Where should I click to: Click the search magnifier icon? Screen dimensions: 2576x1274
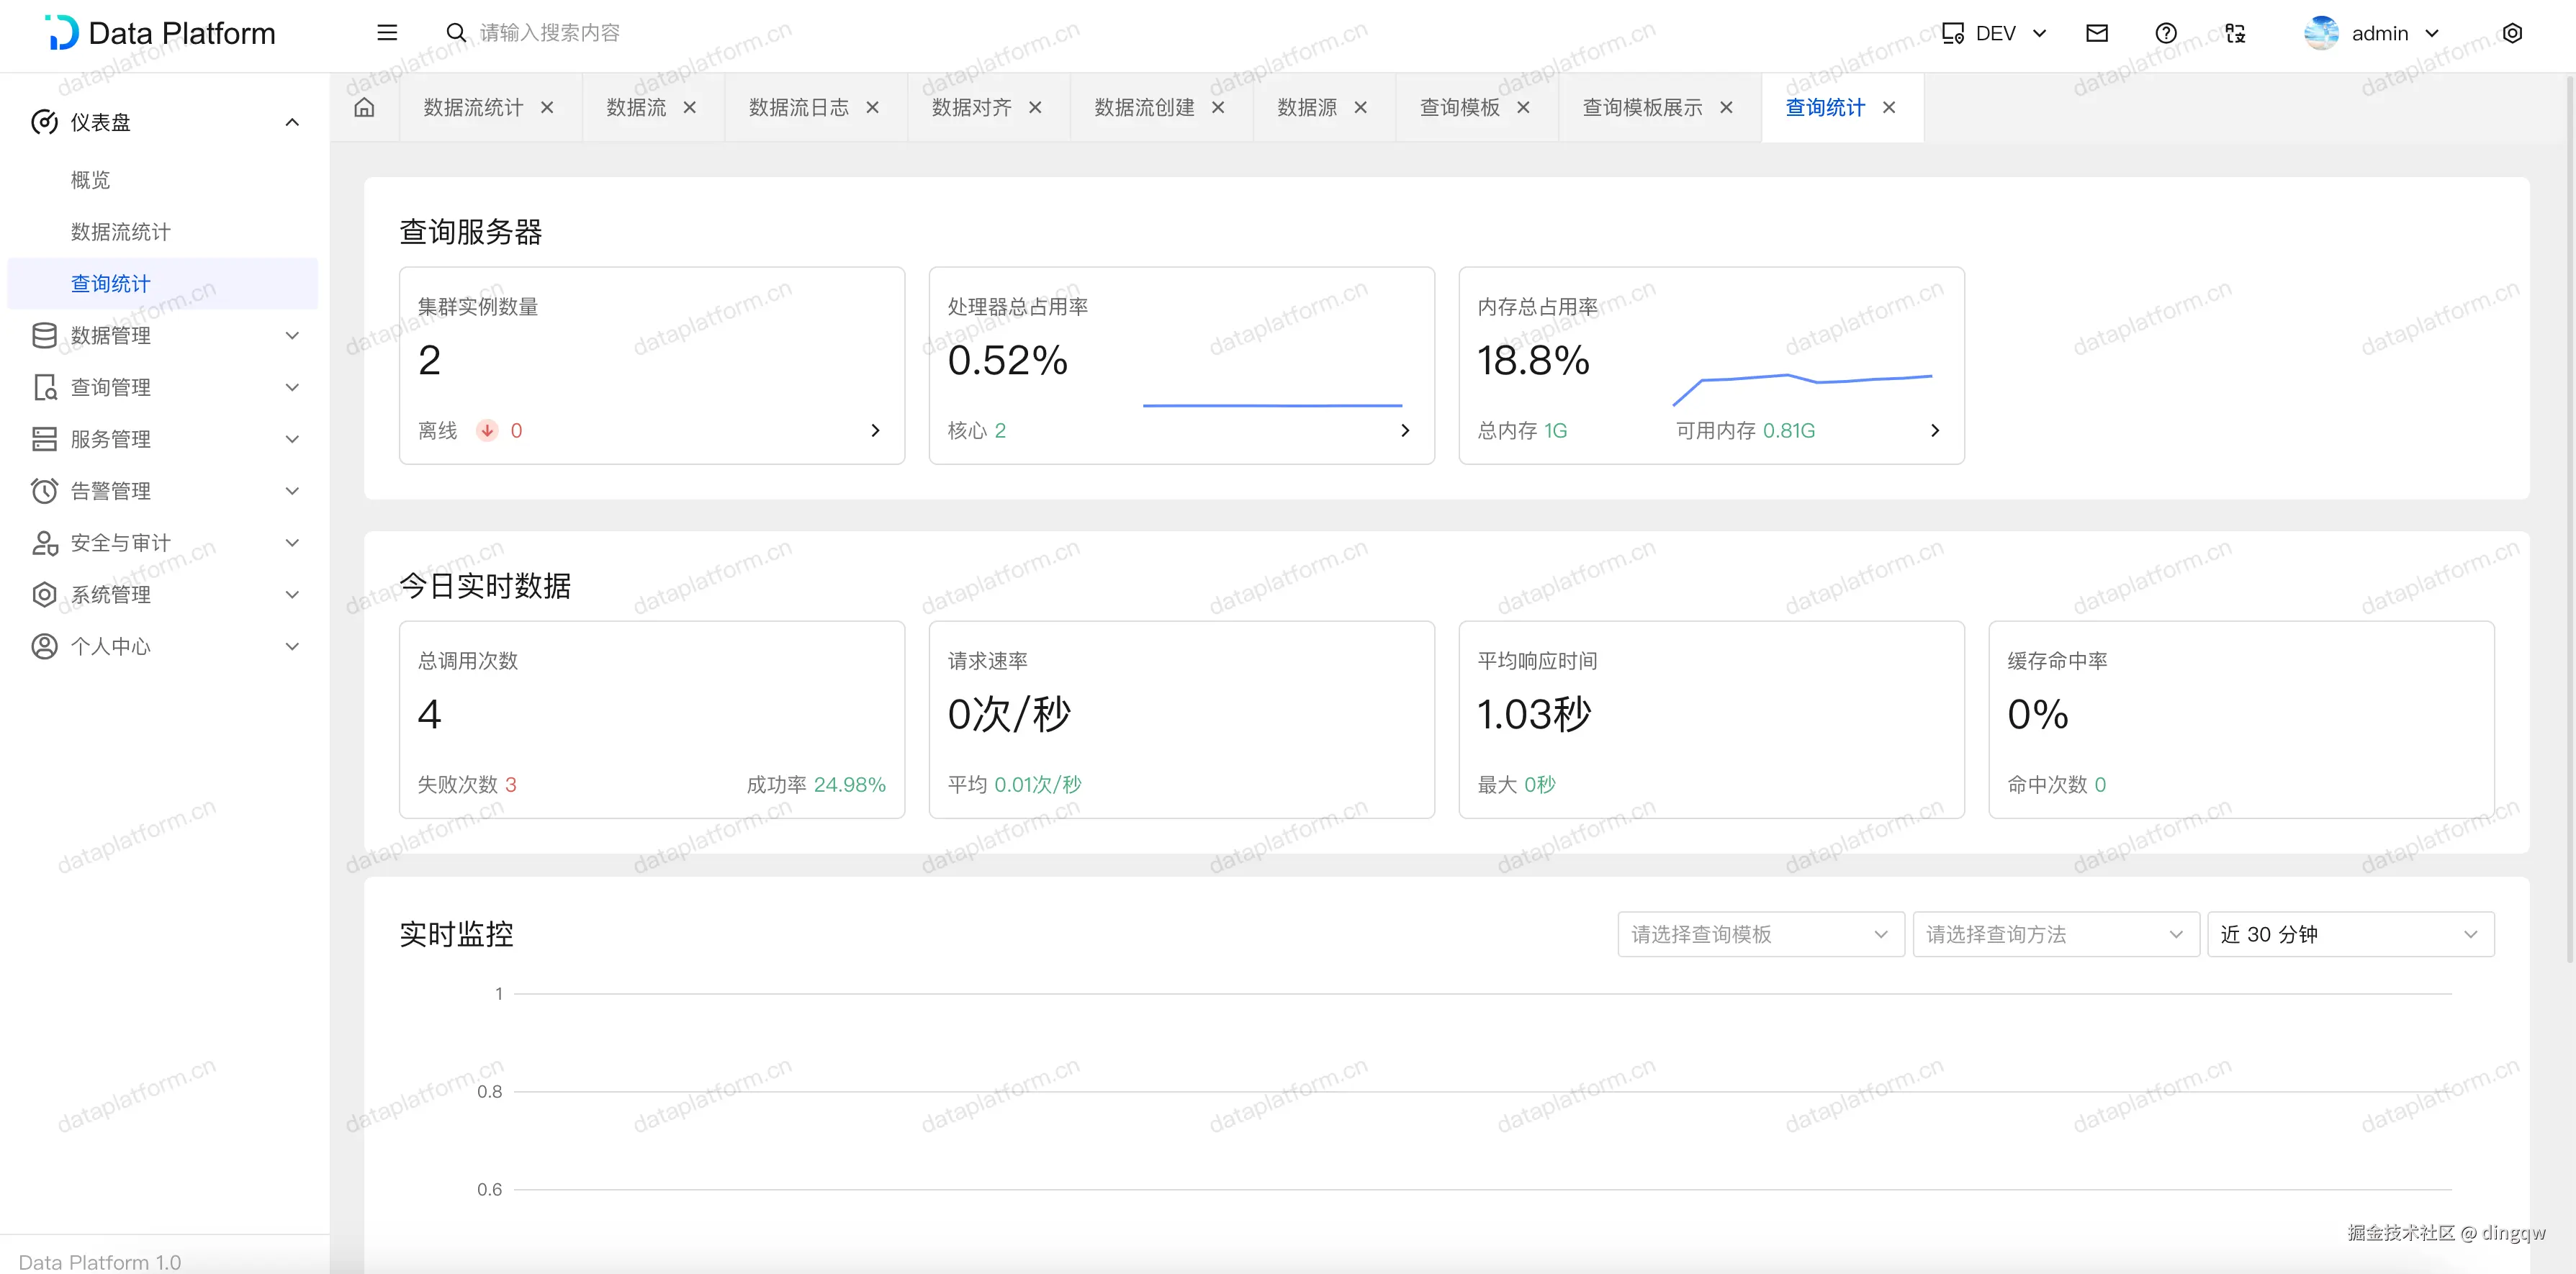click(x=456, y=33)
